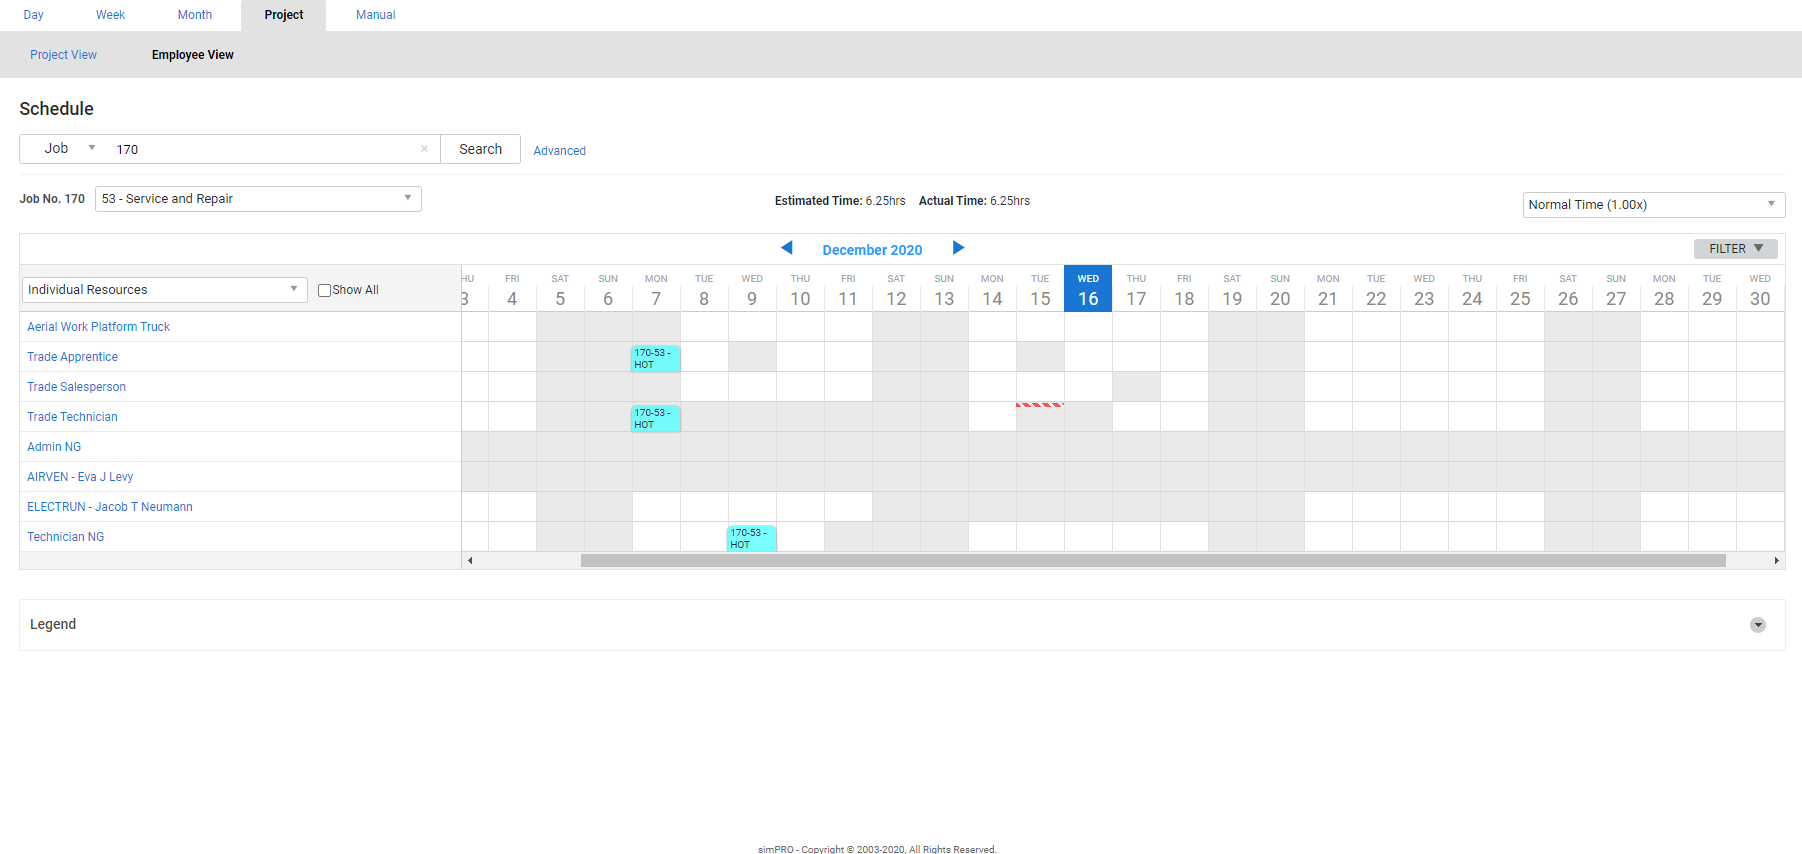Toggle the Show All checkbox
Image resolution: width=1802 pixels, height=854 pixels.
pyautogui.click(x=324, y=290)
